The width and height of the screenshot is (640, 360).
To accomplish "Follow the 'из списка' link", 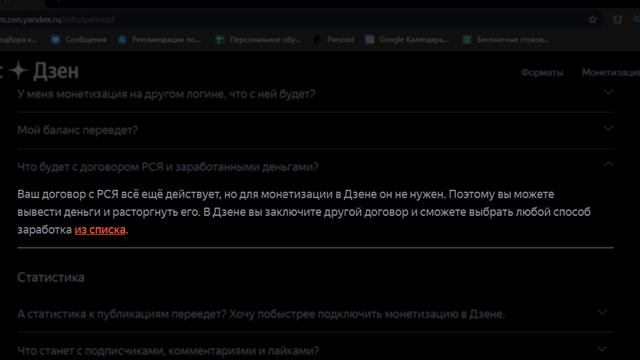I will pyautogui.click(x=100, y=230).
